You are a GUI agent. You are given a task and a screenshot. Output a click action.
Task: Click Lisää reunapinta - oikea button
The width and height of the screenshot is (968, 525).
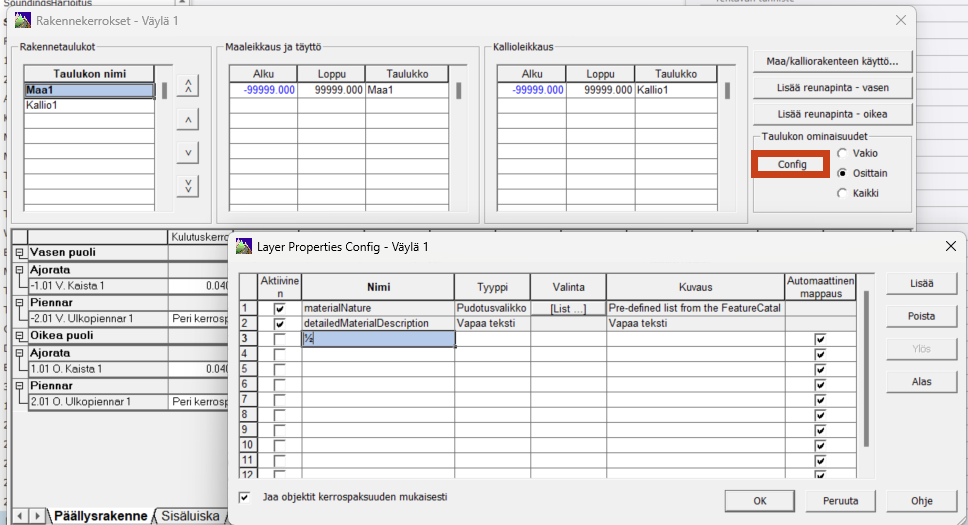pos(832,114)
